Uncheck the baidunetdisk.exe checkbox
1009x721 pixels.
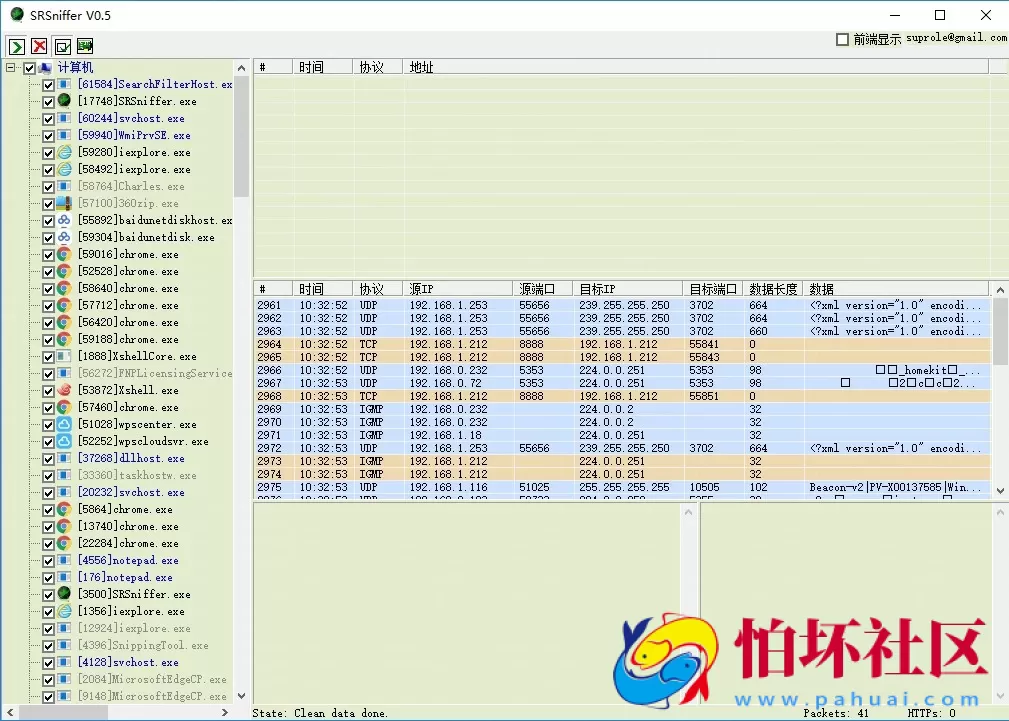pos(48,238)
